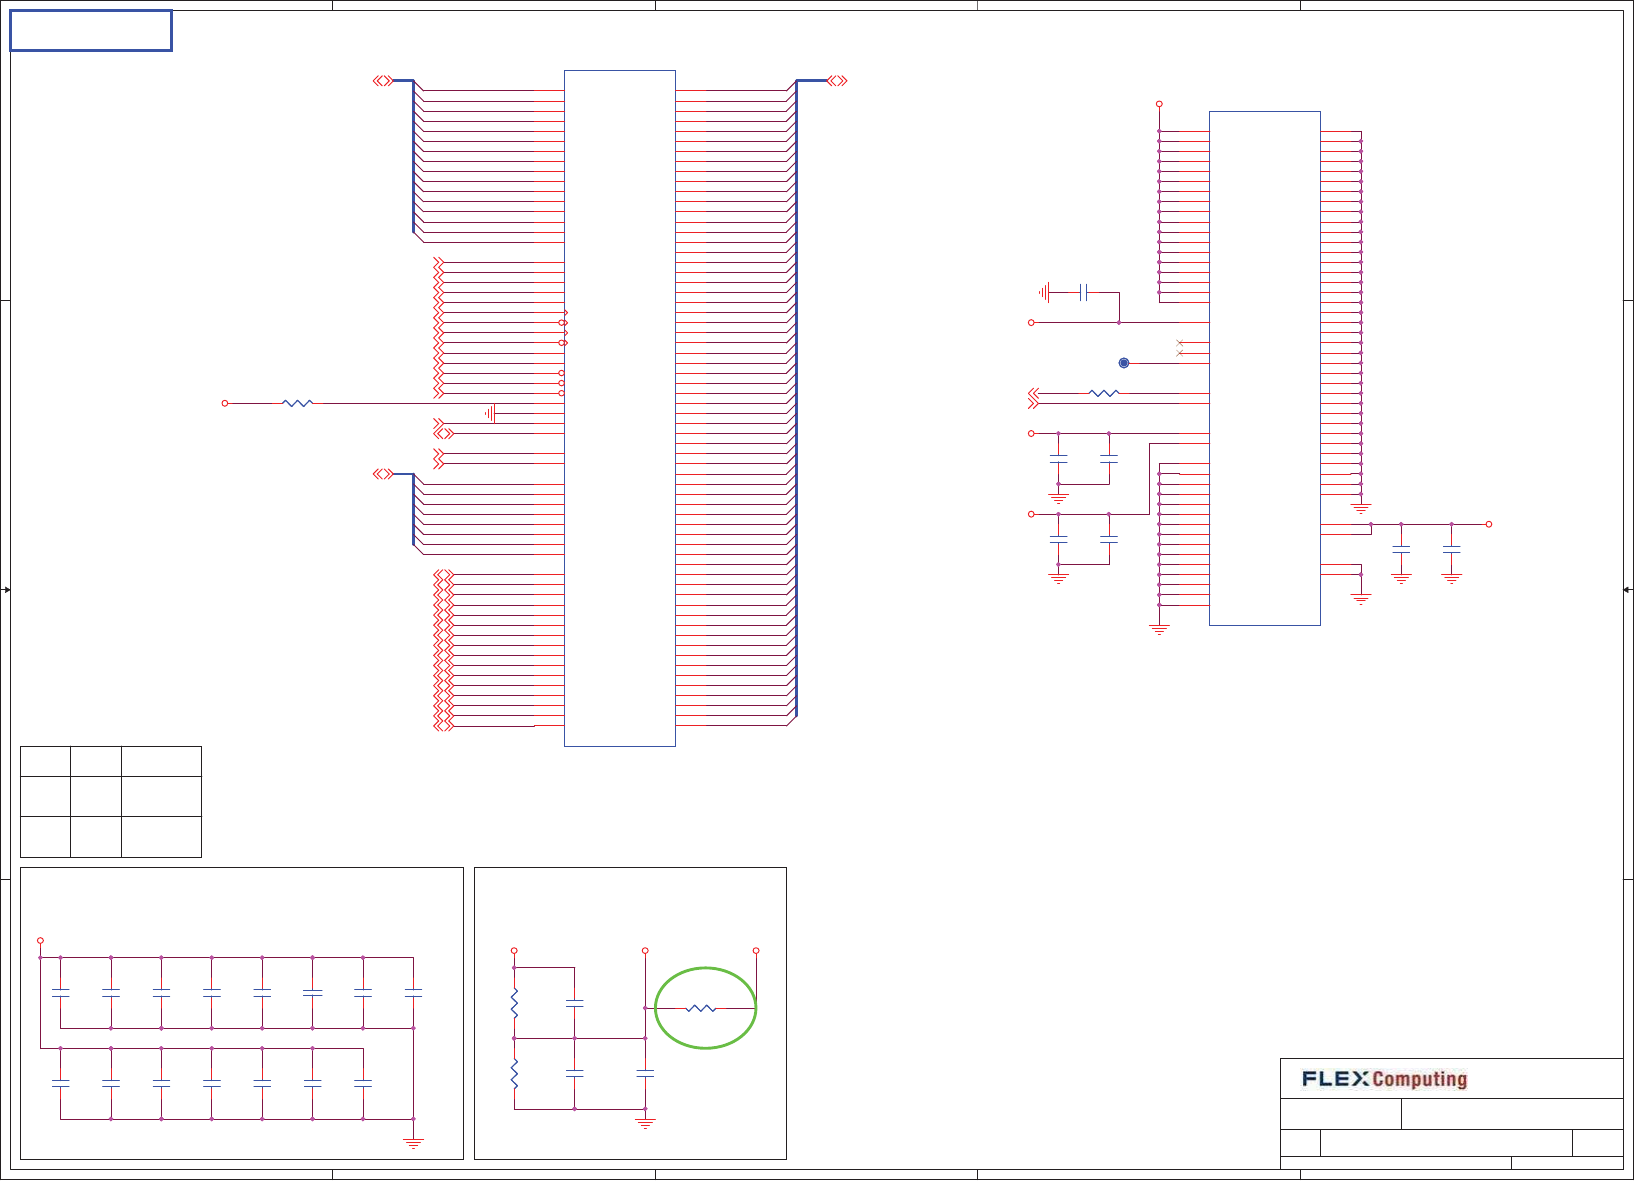Select the power port feeding the lower capacitor pair left of right IC
The image size is (1634, 1181).
pyautogui.click(x=1031, y=514)
